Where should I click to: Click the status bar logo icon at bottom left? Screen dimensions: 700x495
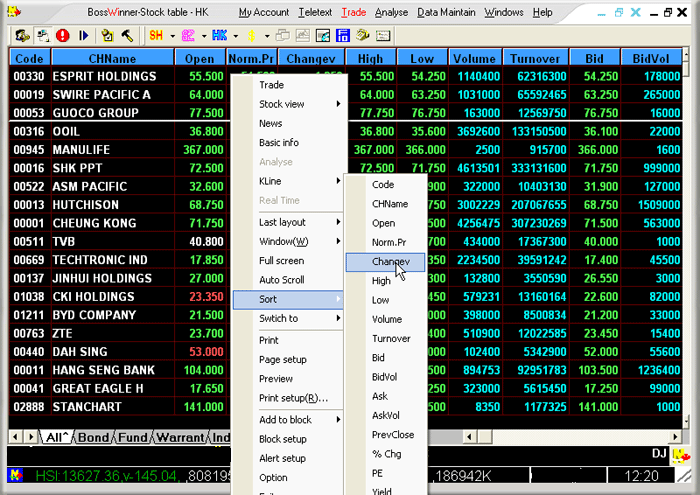16,475
